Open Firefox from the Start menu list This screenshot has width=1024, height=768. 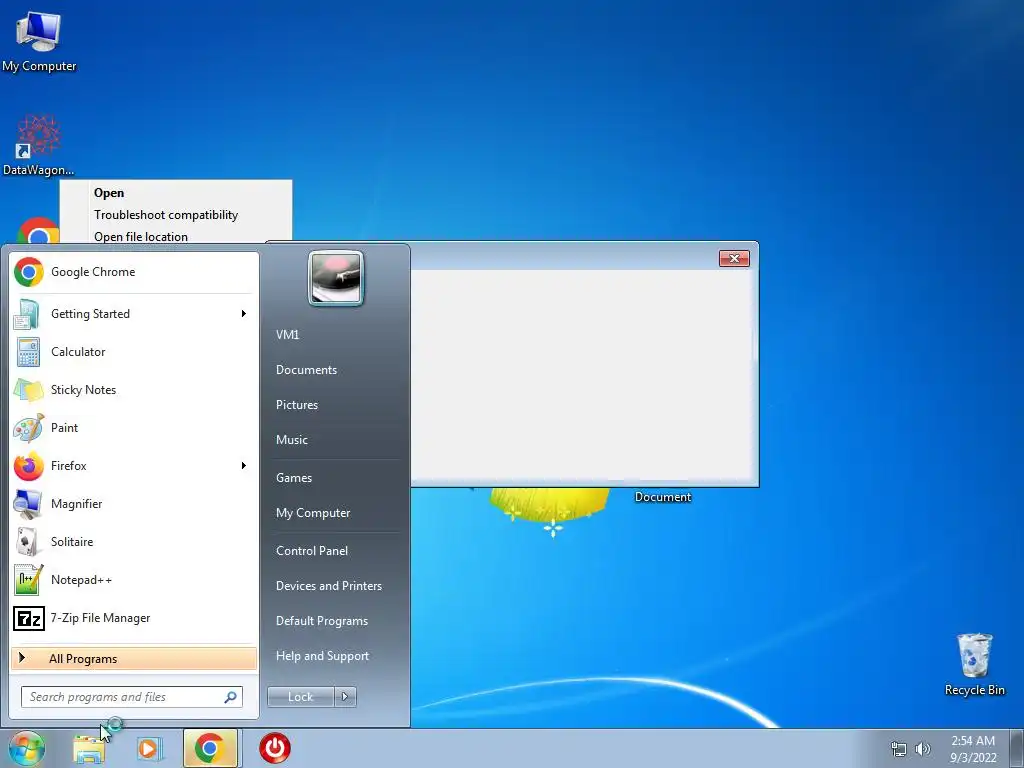click(134, 466)
